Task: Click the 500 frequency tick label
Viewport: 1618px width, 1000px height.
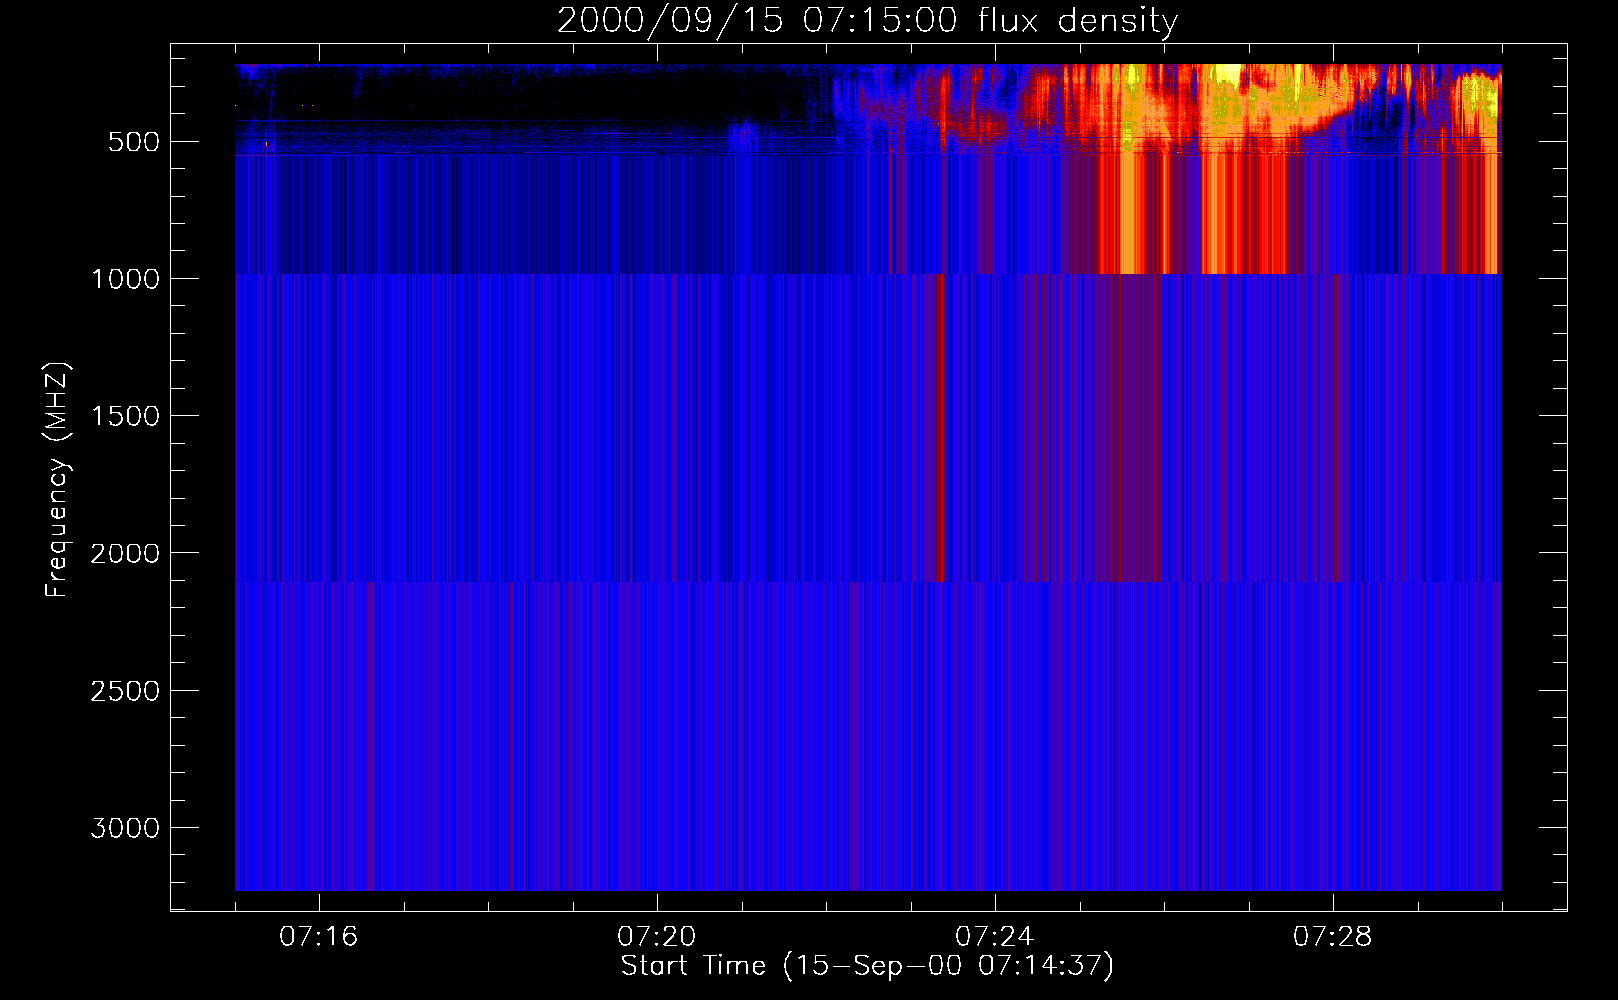Action: tap(134, 142)
